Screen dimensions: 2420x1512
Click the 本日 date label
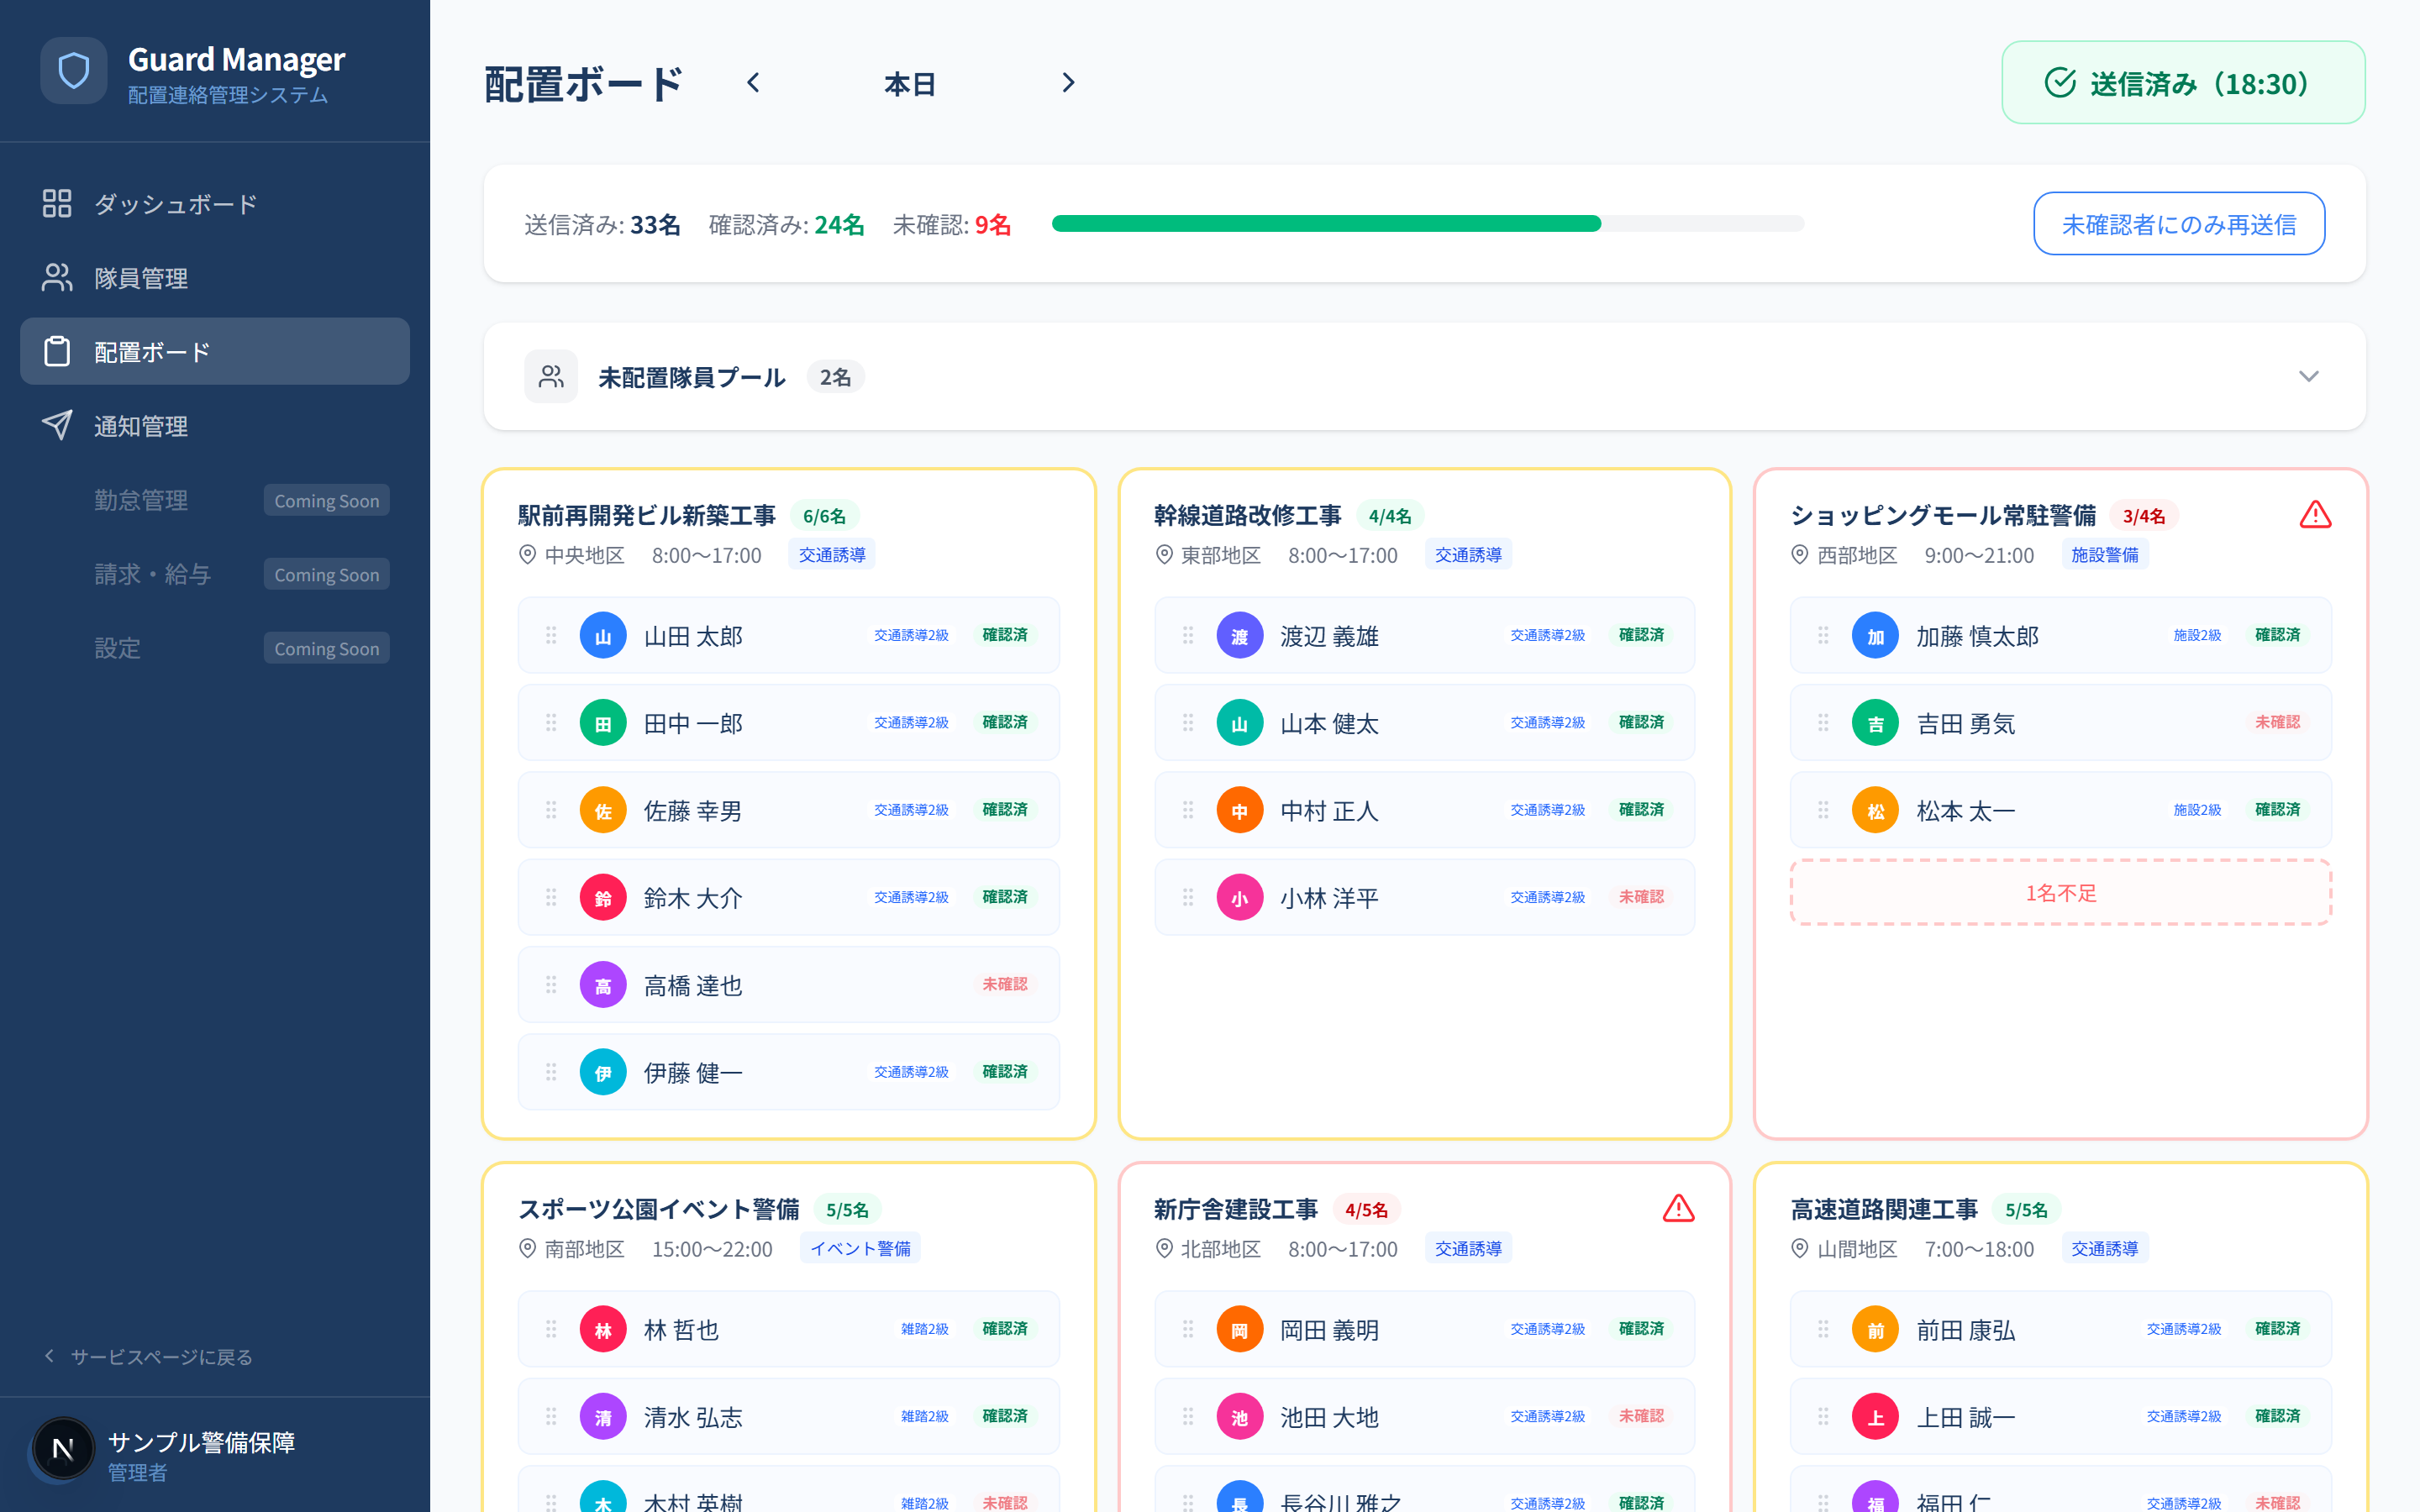pos(909,84)
